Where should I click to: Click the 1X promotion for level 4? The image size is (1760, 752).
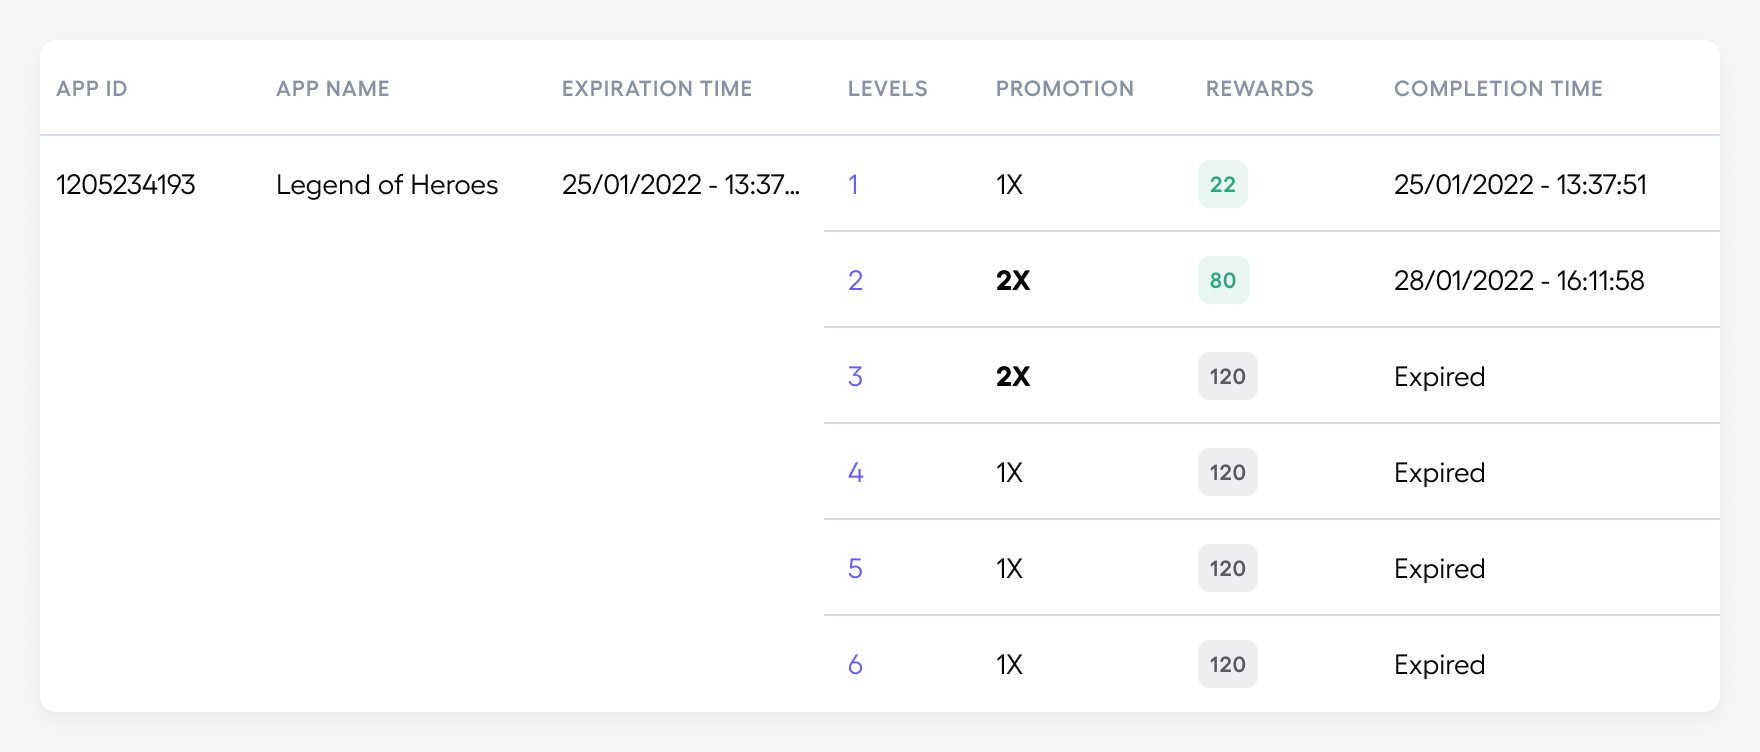1009,472
